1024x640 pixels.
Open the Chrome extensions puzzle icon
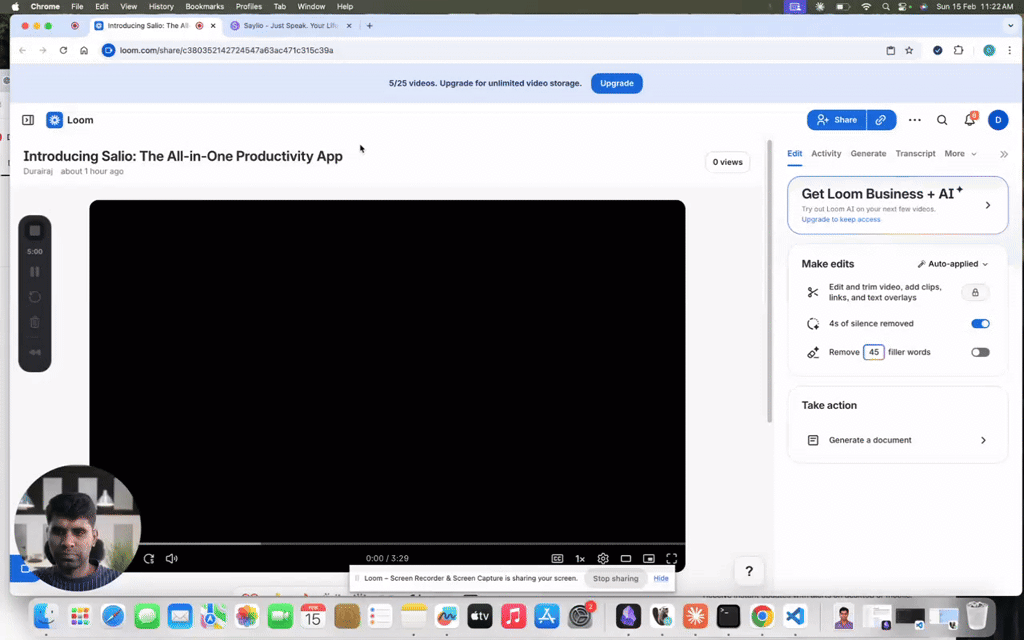958,50
